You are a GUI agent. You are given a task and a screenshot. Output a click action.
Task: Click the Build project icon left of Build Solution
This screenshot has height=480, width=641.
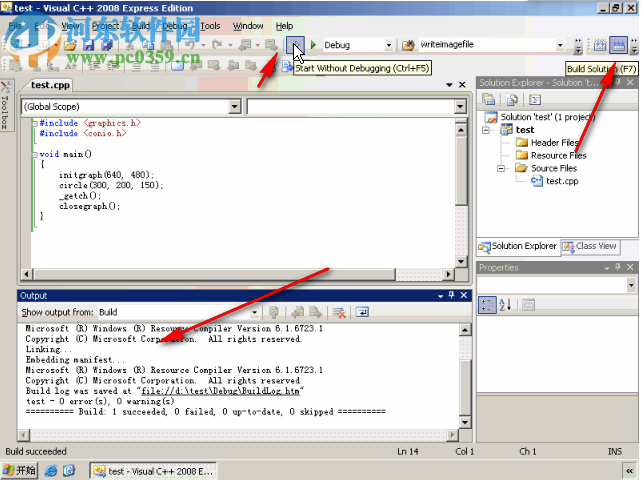[x=600, y=45]
